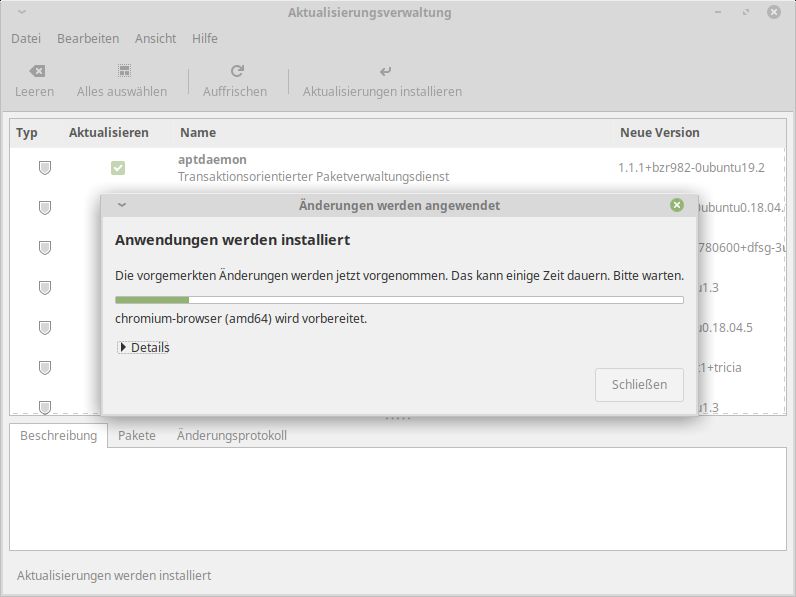796x597 pixels.
Task: Click Aktualisierungen installieren toolbar icon
Action: [384, 72]
